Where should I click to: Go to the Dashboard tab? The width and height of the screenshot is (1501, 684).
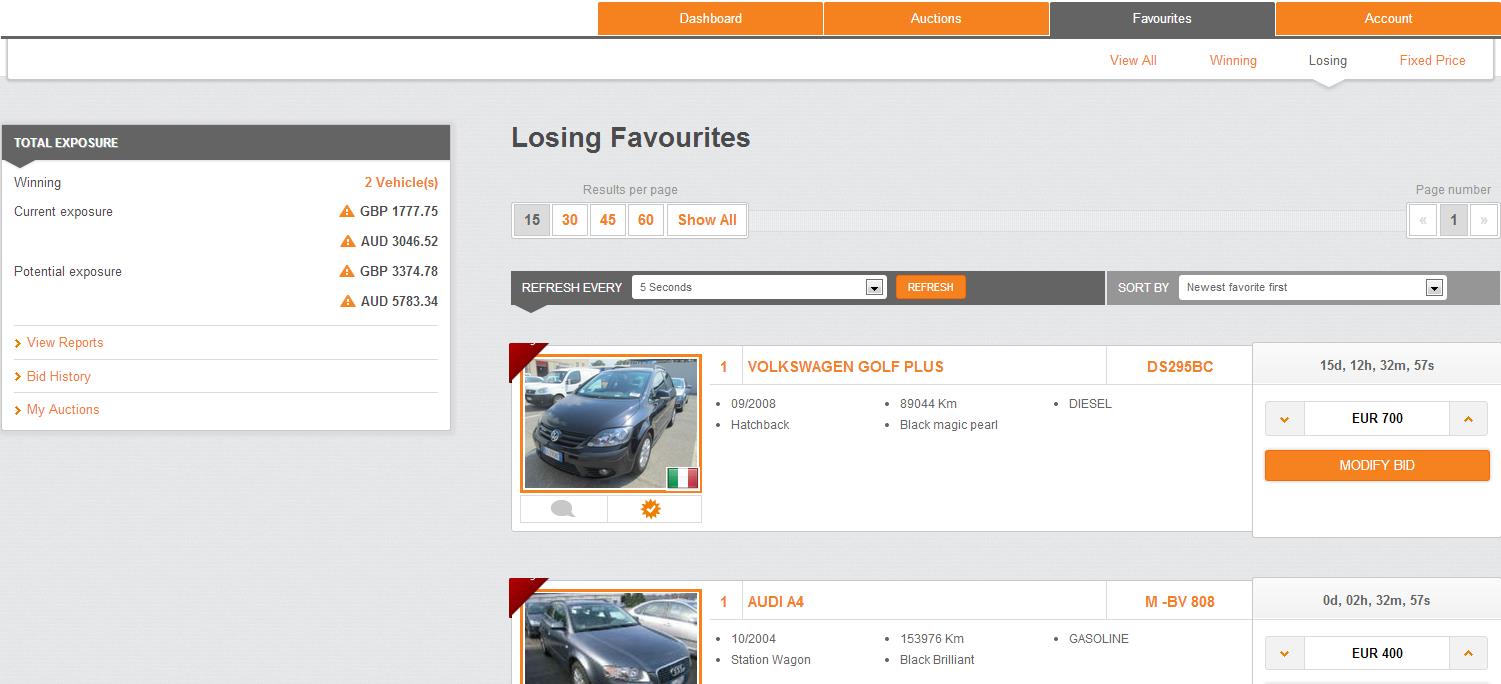710,18
